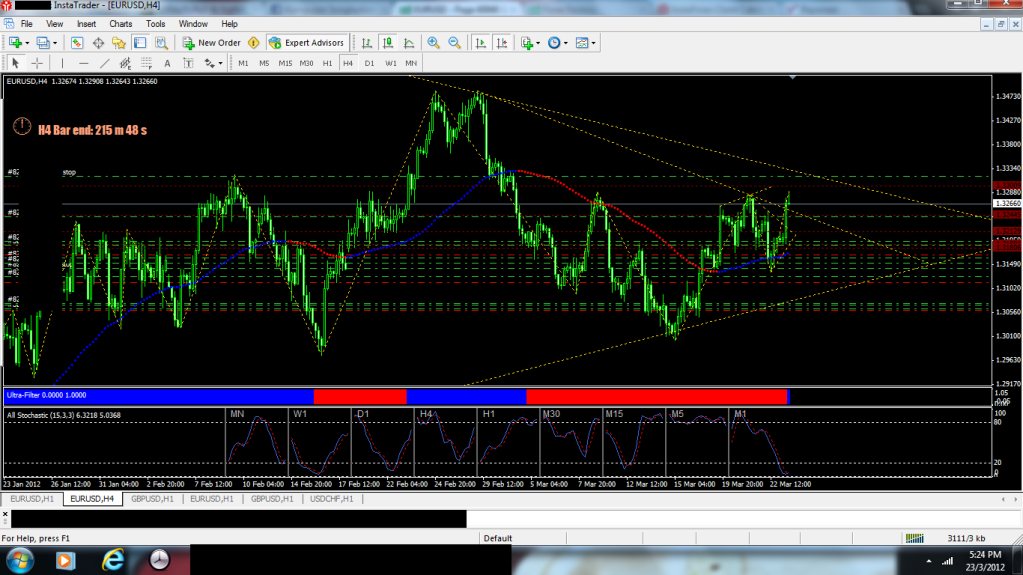Open the Insert menu

point(86,23)
